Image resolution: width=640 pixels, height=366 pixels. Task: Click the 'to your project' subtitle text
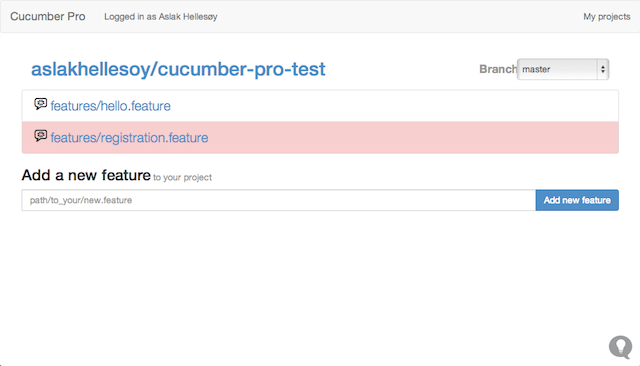click(x=182, y=177)
